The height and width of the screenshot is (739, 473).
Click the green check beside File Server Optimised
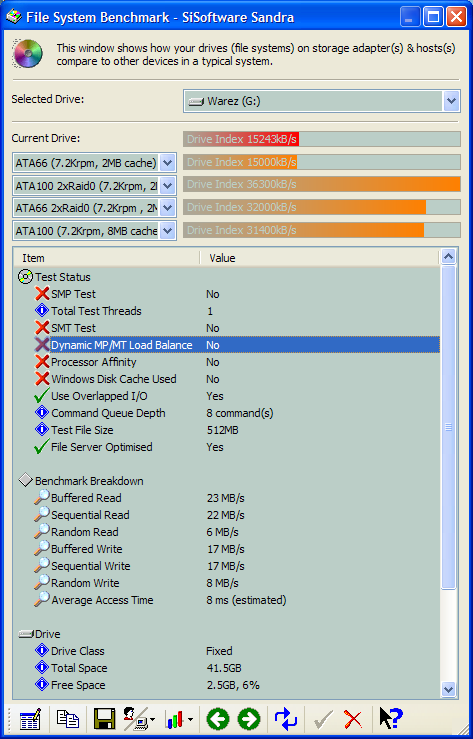tap(42, 446)
